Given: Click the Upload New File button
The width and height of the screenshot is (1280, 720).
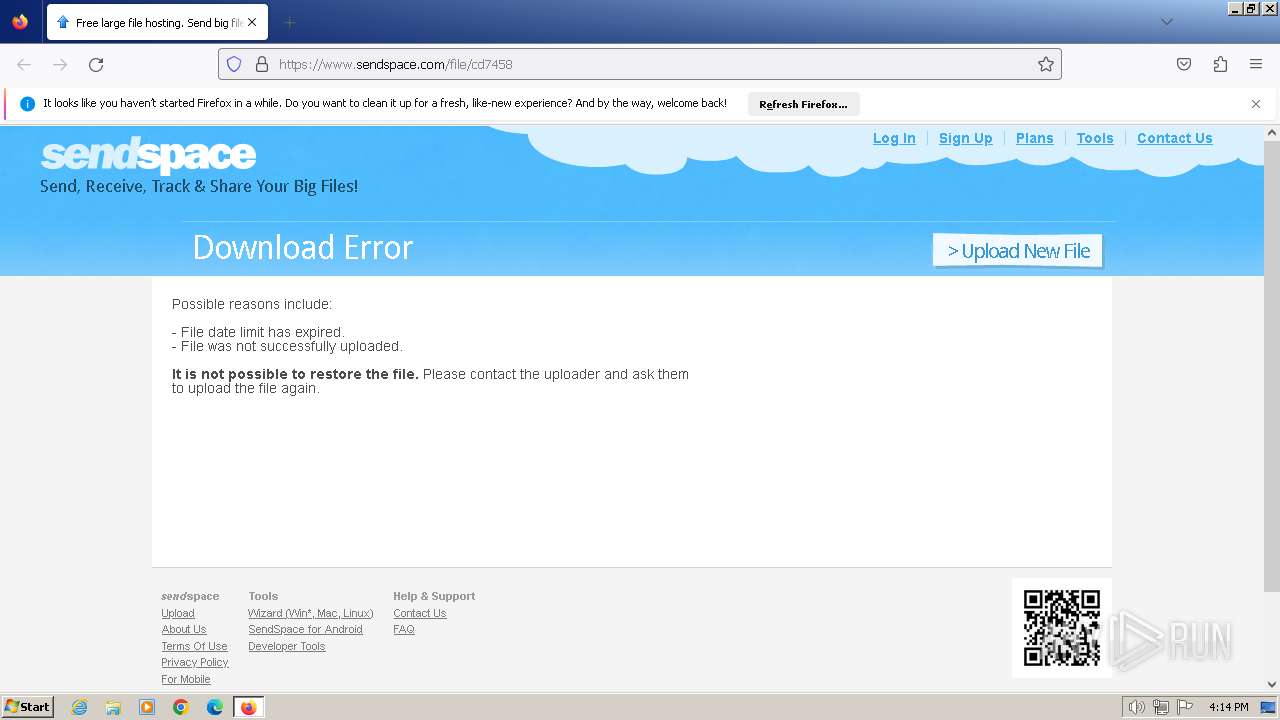Looking at the screenshot, I should [x=1018, y=251].
